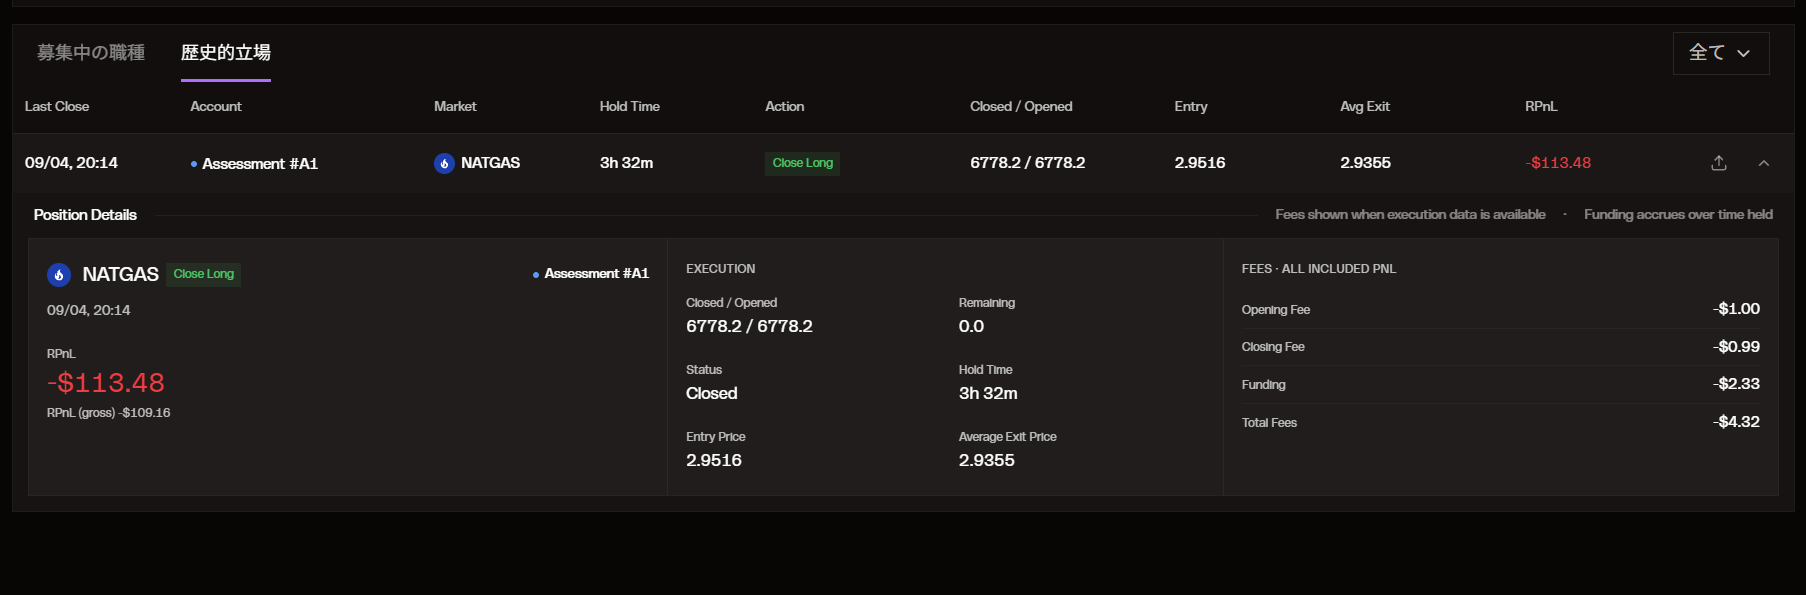
Task: Select the 歴史的立場 tab
Action: click(226, 52)
